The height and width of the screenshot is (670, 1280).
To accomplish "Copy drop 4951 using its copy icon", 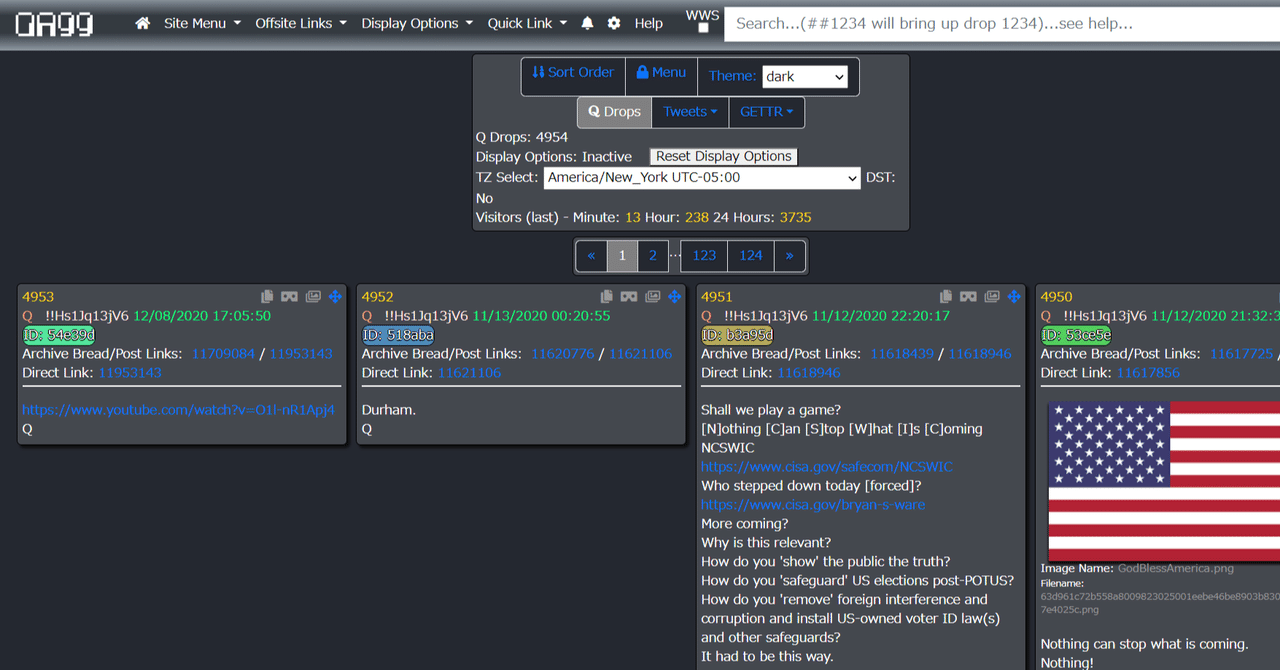I will [946, 297].
